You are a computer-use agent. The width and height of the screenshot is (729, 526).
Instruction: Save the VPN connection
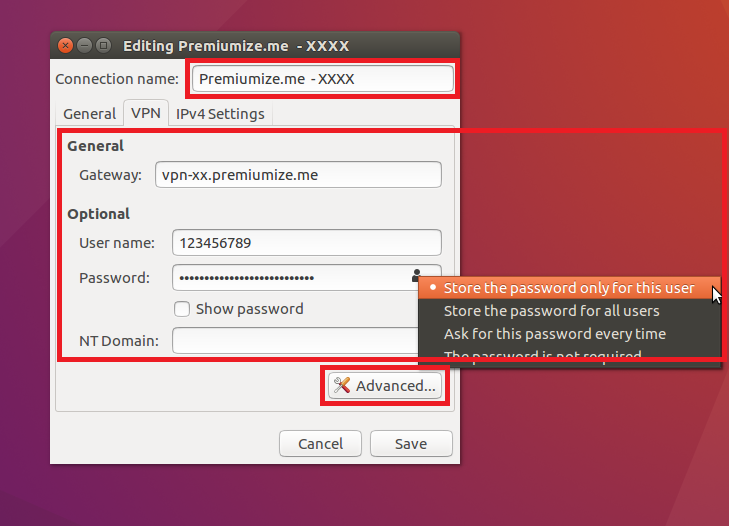click(411, 444)
